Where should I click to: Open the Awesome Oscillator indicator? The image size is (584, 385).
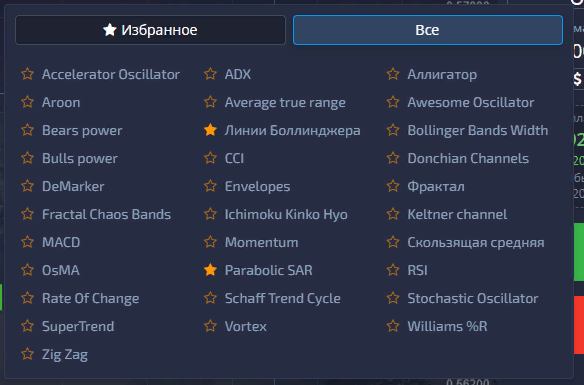click(471, 102)
